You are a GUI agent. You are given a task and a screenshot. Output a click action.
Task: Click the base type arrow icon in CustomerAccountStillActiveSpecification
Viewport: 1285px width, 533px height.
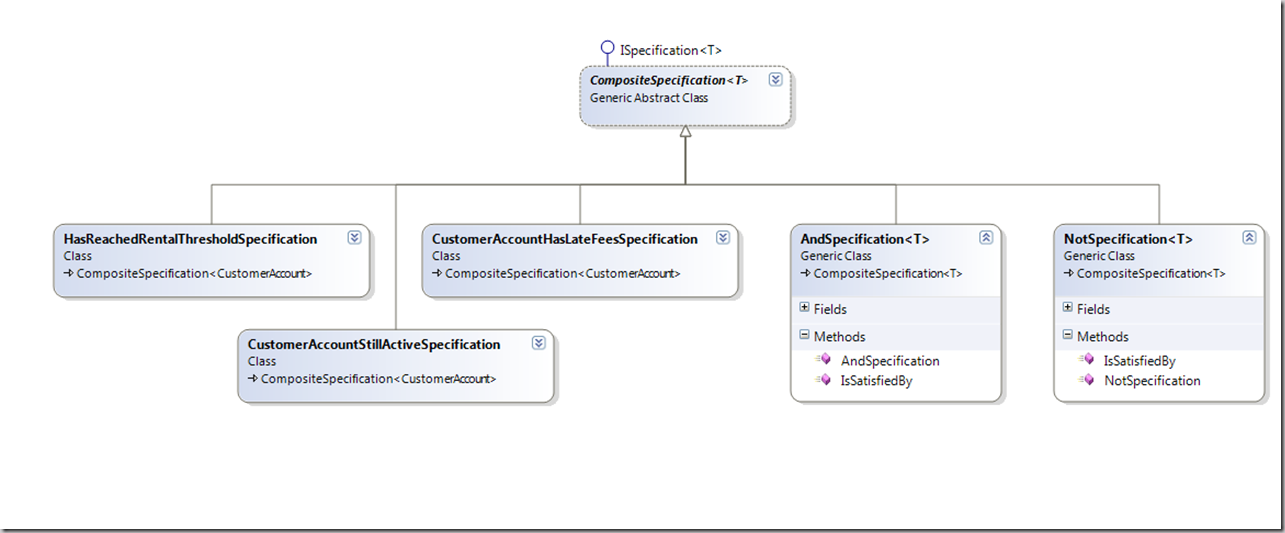coord(253,378)
